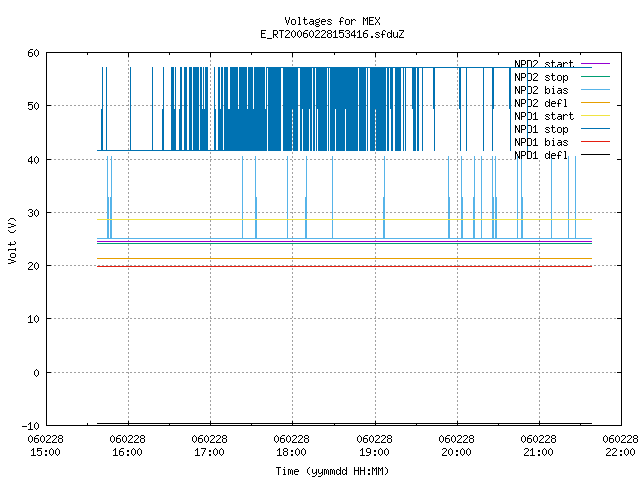Image resolution: width=640 pixels, height=480 pixels.
Task: Select the NPD2 bias legend label
Action: (x=541, y=90)
